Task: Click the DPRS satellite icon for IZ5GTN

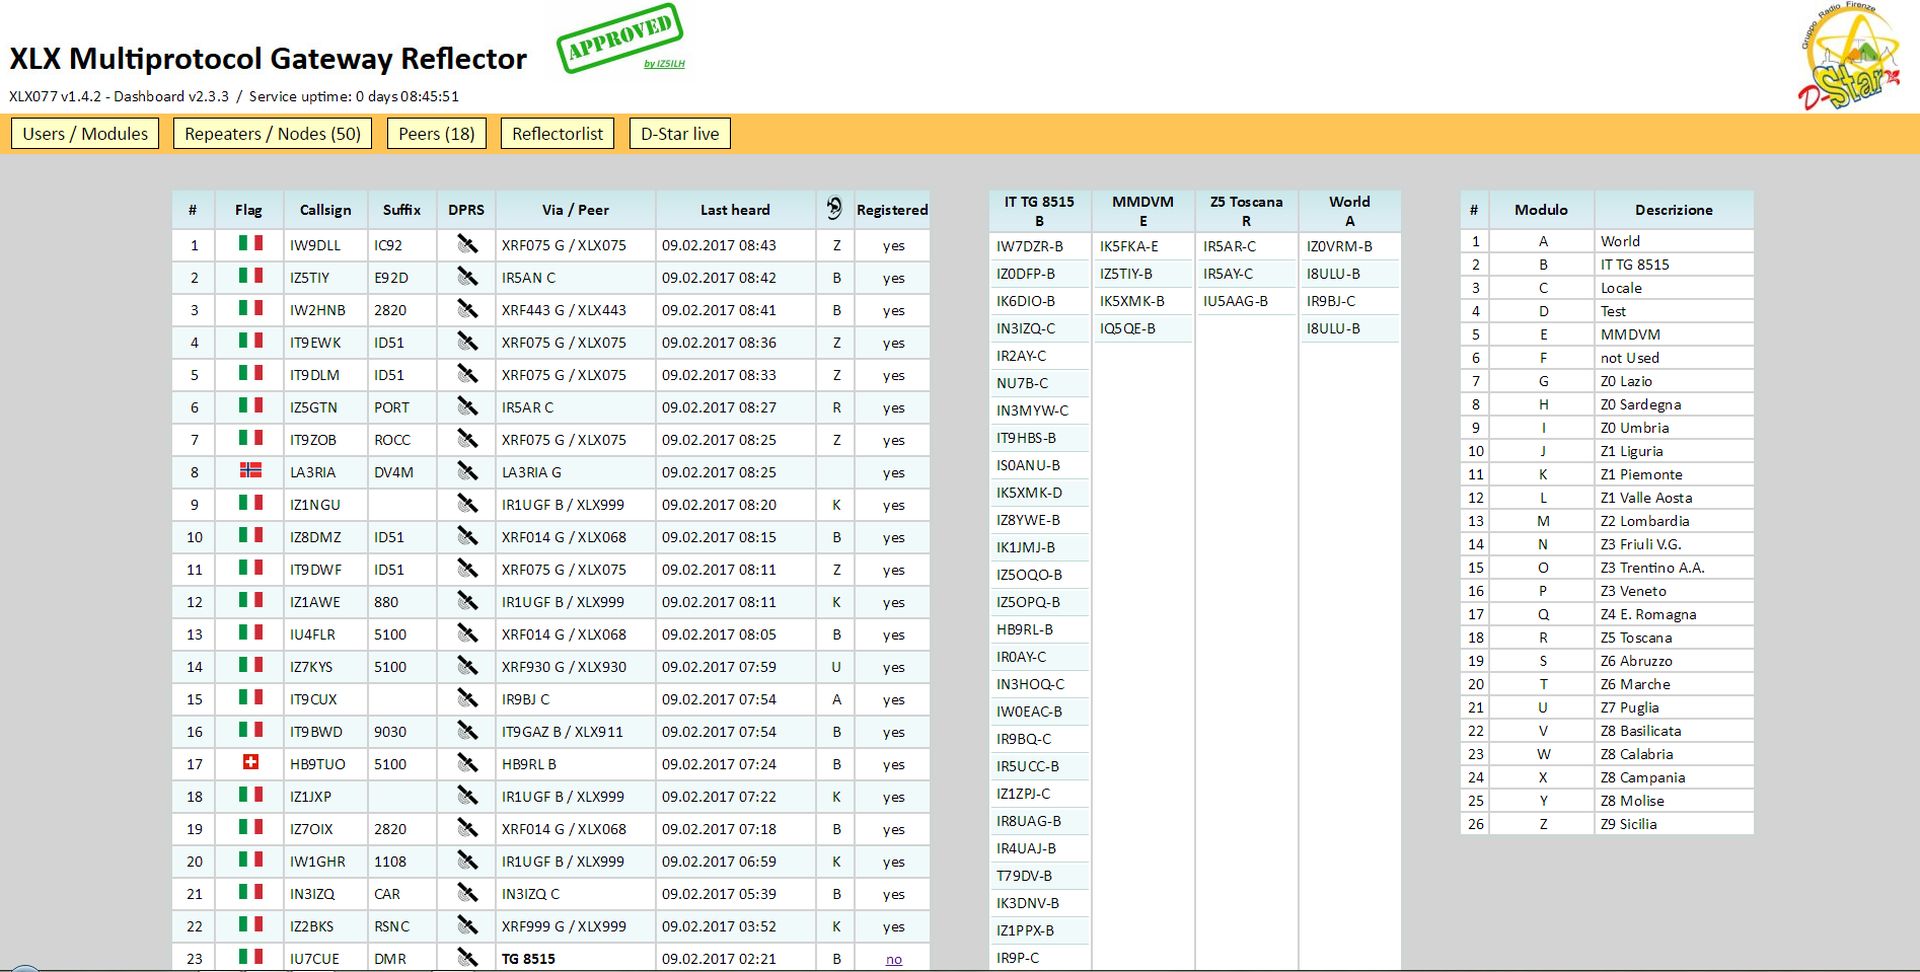Action: (467, 407)
